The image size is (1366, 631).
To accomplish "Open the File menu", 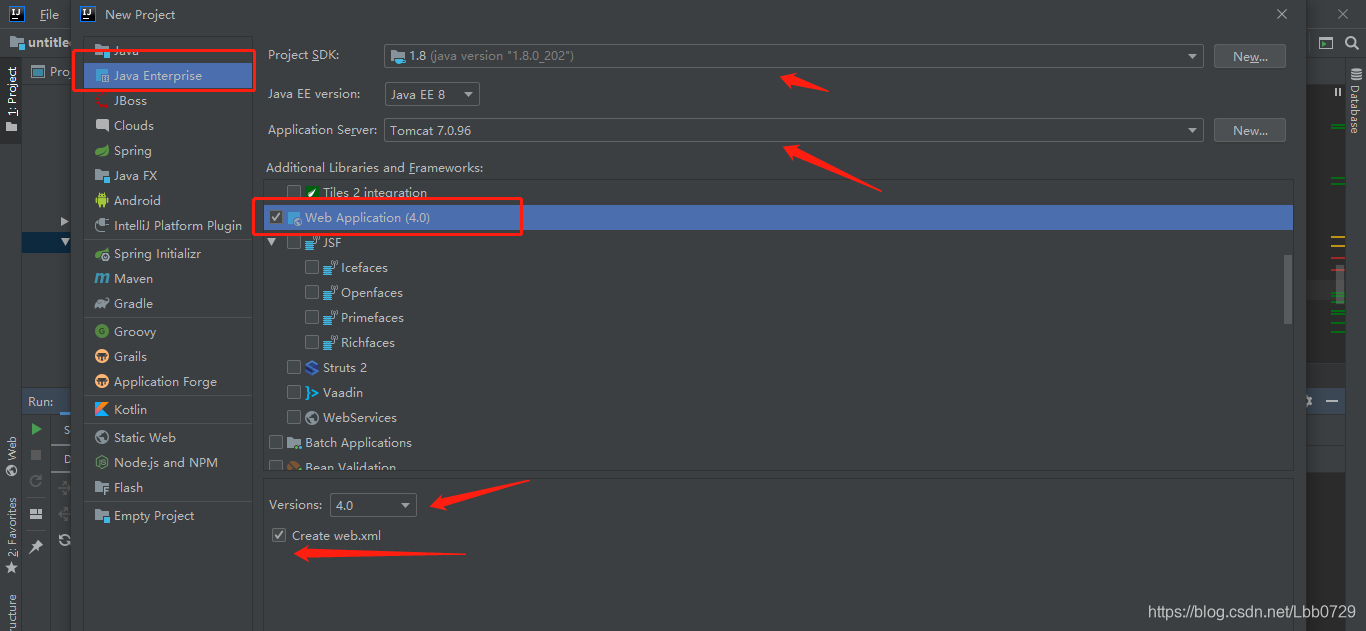I will 49,15.
